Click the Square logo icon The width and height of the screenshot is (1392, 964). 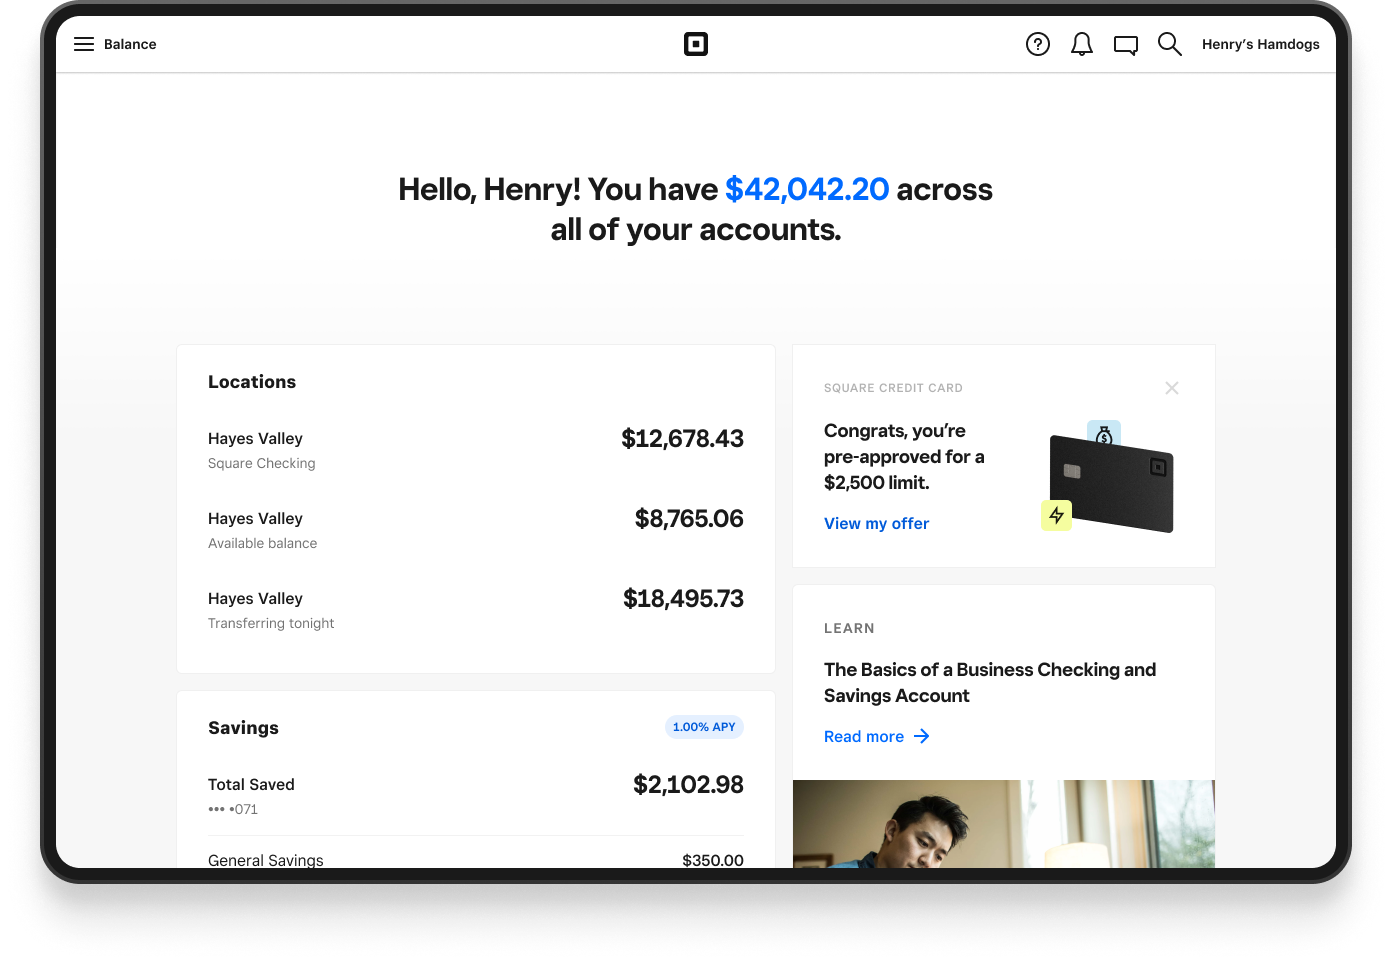pyautogui.click(x=696, y=44)
